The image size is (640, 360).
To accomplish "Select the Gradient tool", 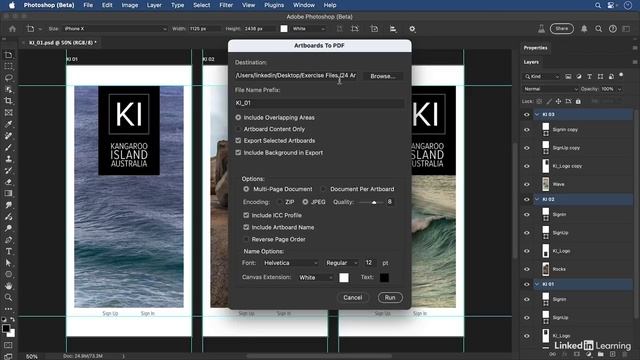I will tap(8, 193).
